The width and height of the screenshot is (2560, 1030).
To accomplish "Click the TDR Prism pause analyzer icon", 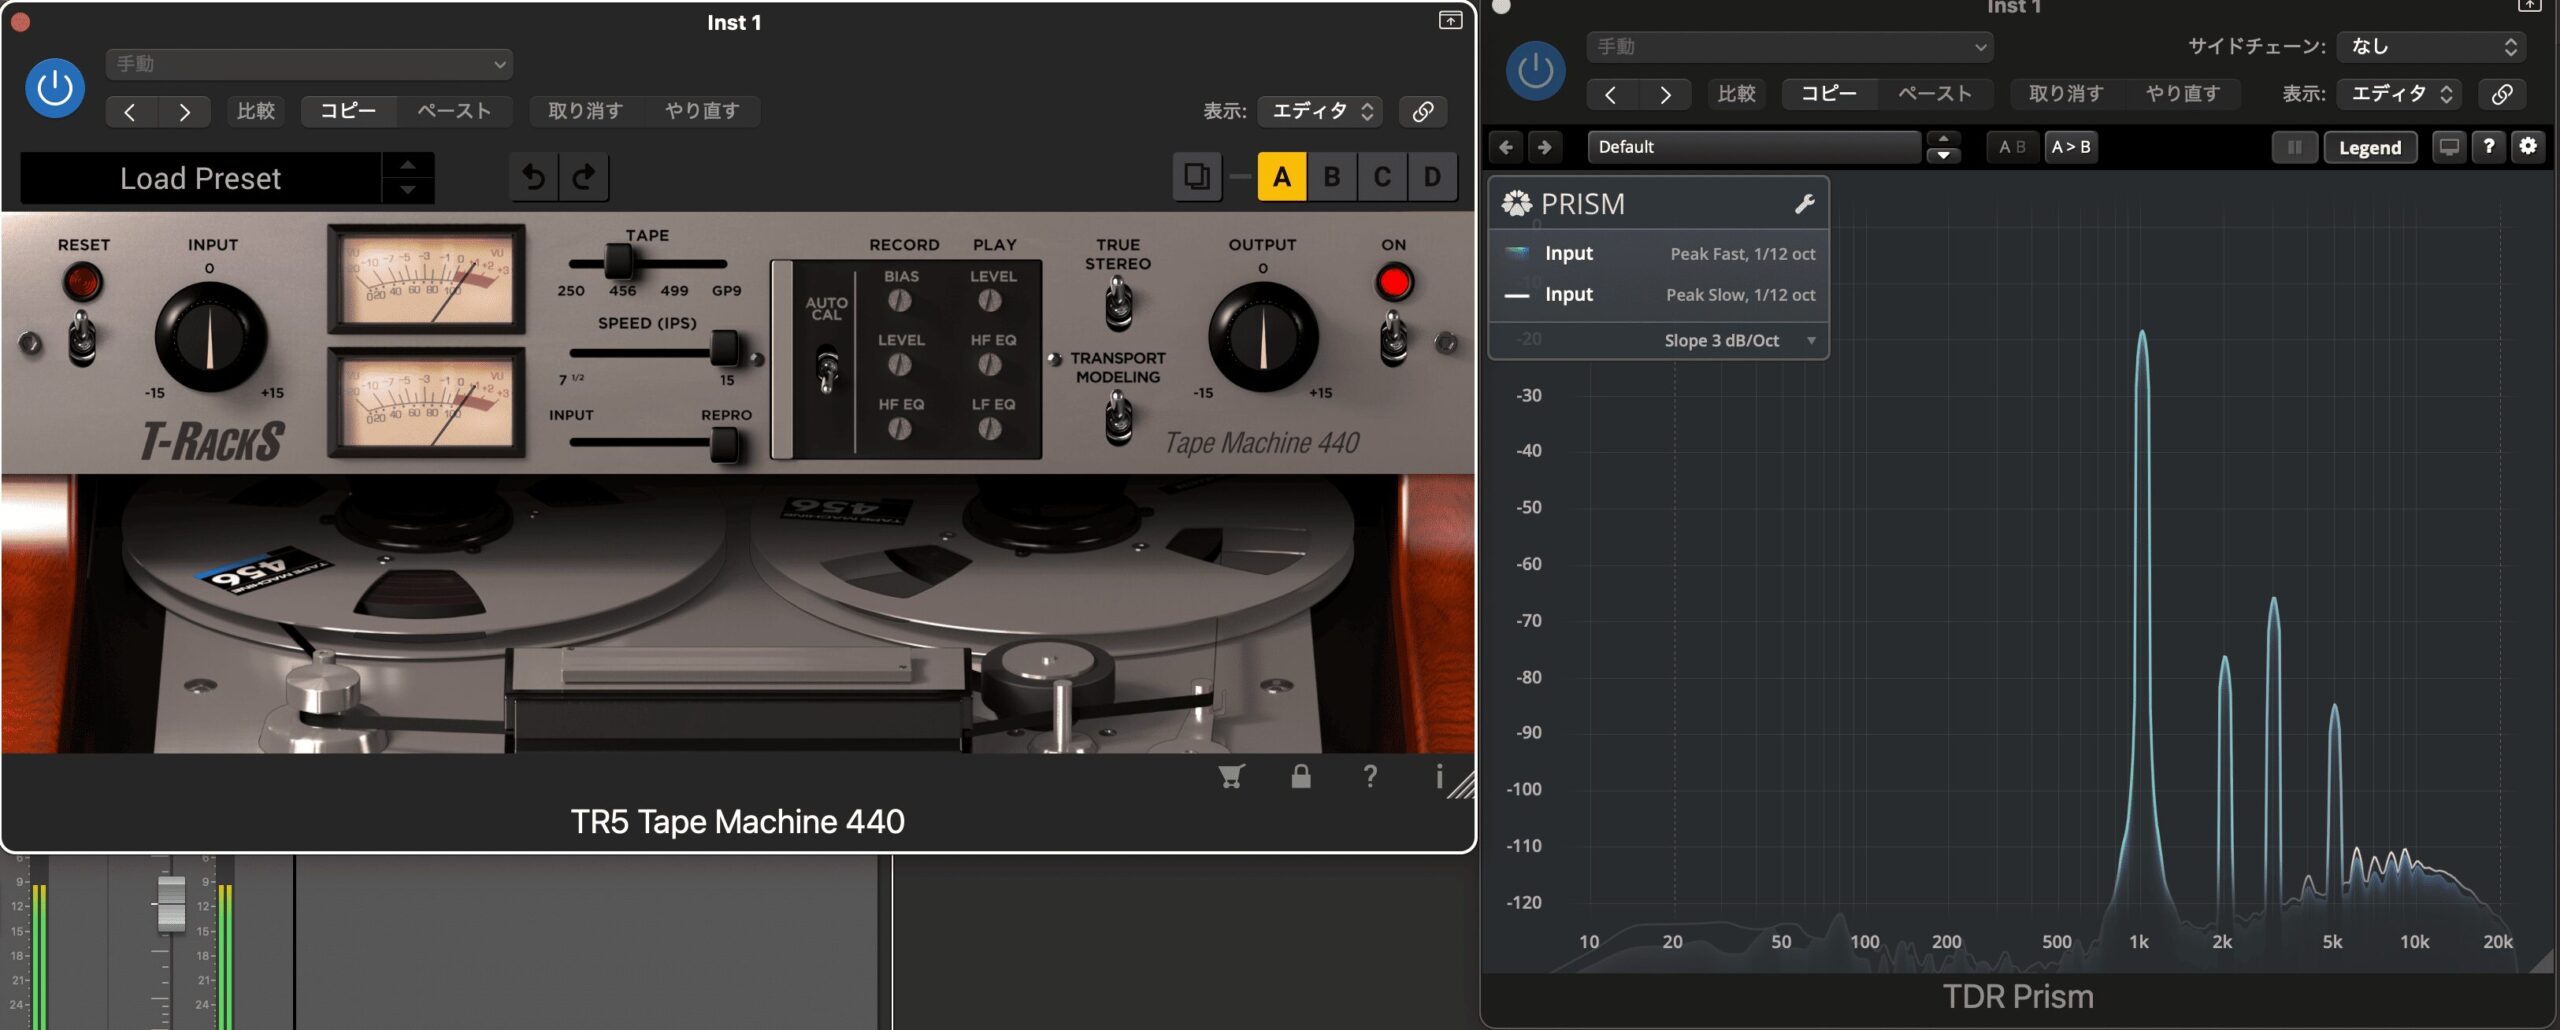I will coord(2294,147).
